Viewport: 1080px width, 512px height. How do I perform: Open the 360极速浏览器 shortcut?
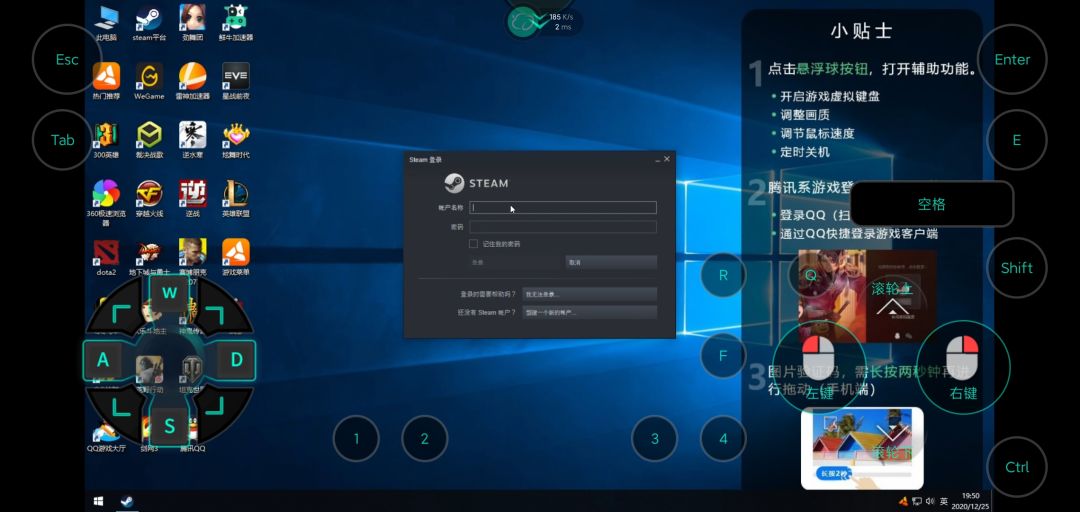pos(106,203)
